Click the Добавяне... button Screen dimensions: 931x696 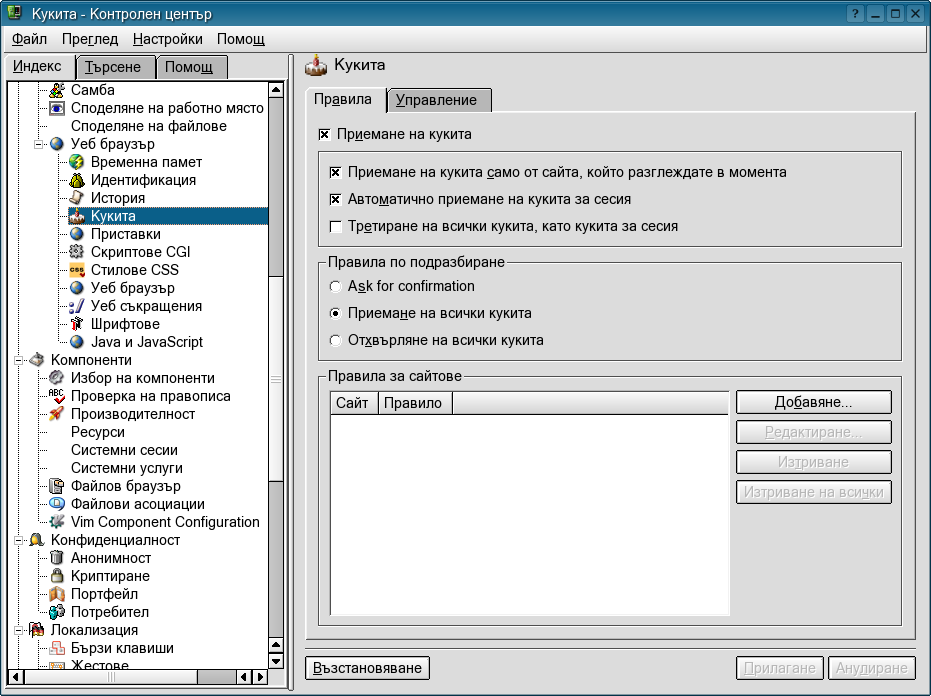(813, 402)
